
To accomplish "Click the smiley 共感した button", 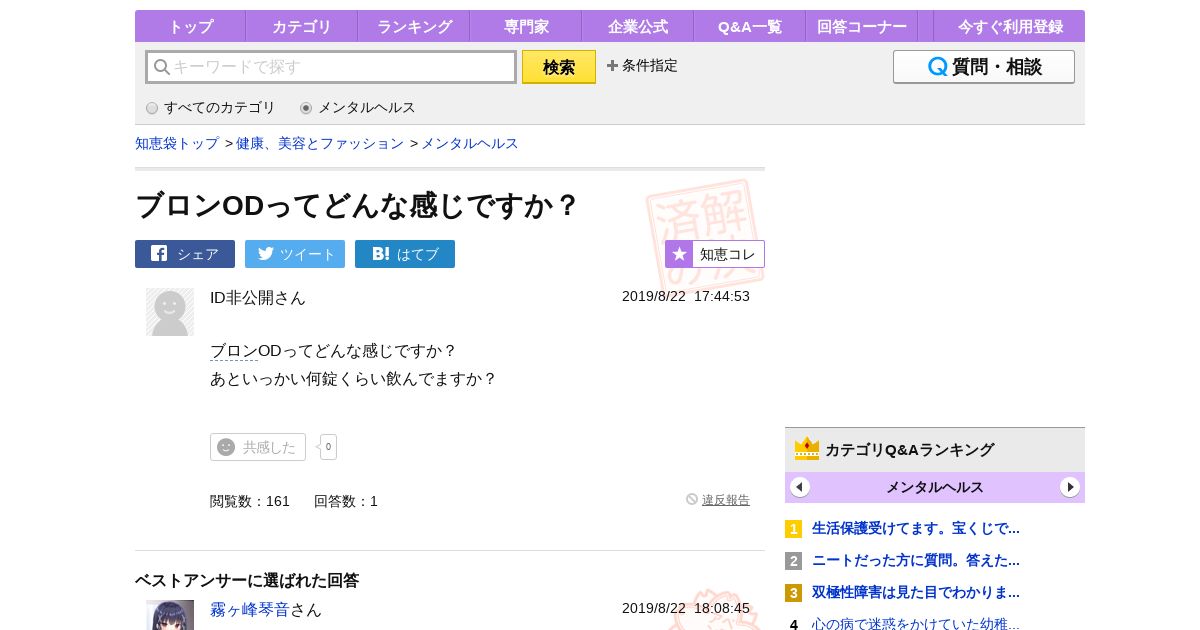I will (258, 447).
